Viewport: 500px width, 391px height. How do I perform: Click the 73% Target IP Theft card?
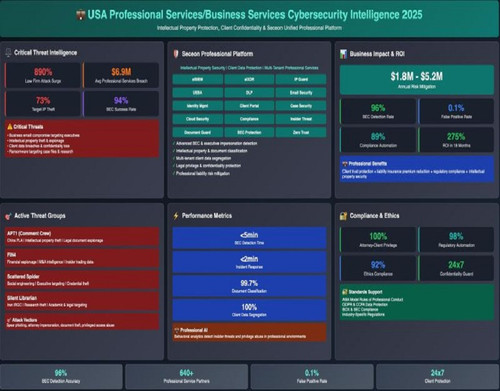(x=43, y=104)
